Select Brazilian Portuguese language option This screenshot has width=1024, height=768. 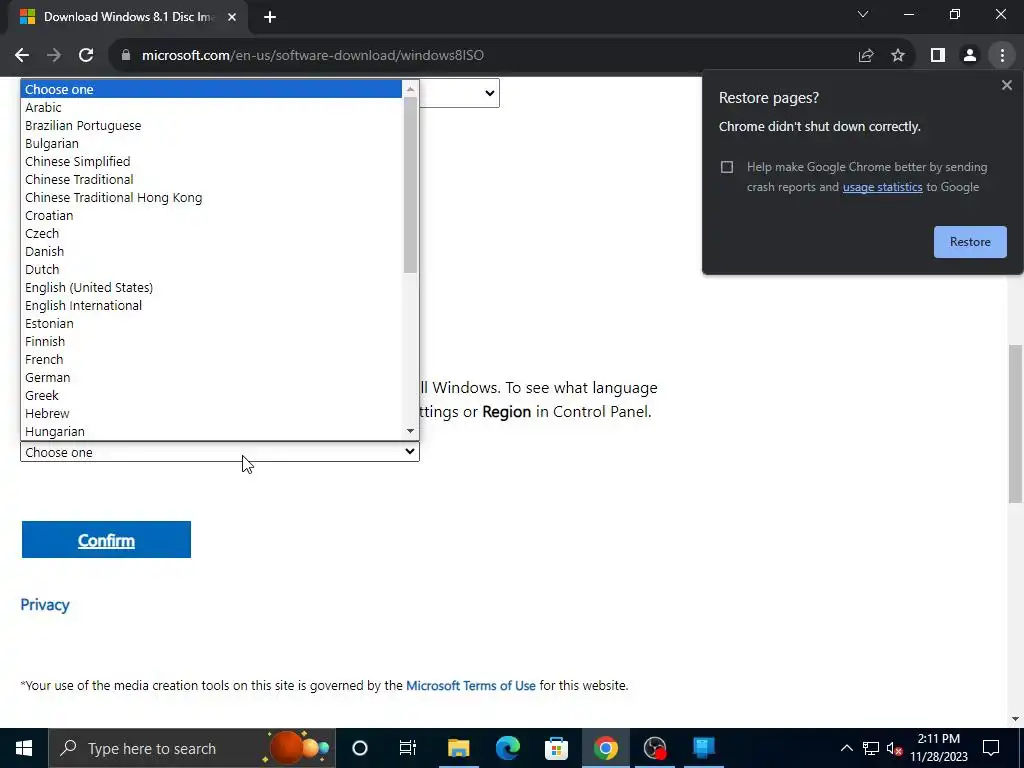pyautogui.click(x=211, y=125)
